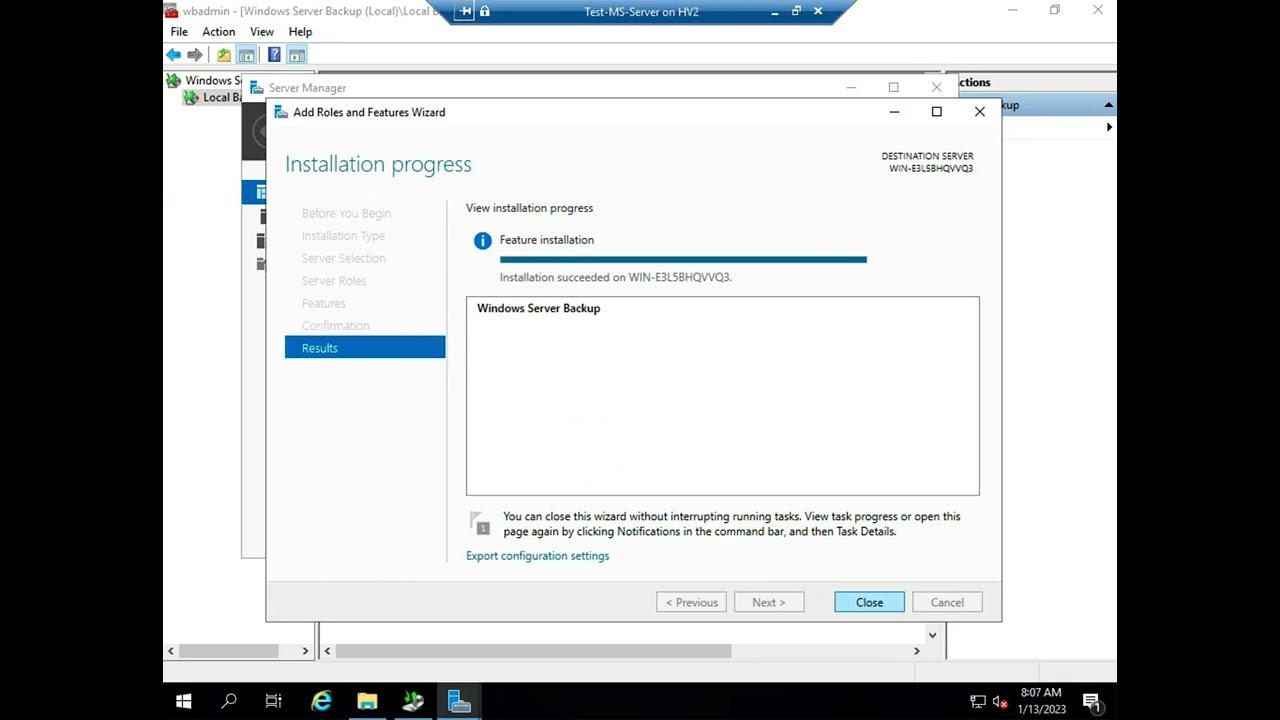Image resolution: width=1280 pixels, height=720 pixels.
Task: Minimize the Test-MS-Server connection bar
Action: coord(775,11)
